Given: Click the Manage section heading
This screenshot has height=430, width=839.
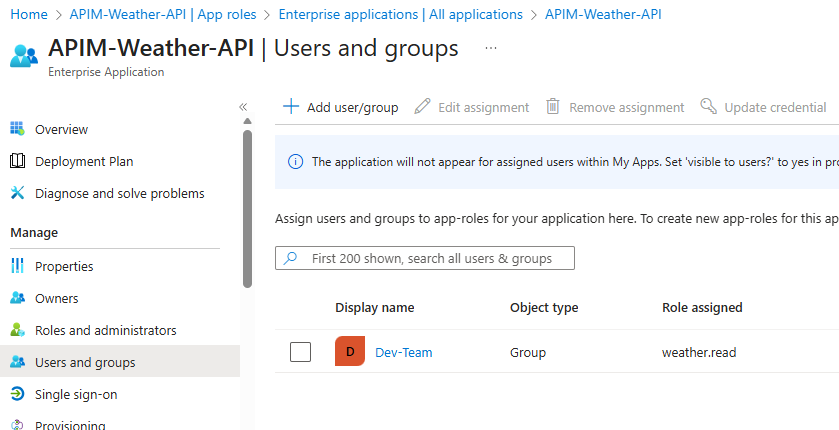Looking at the screenshot, I should 34,233.
